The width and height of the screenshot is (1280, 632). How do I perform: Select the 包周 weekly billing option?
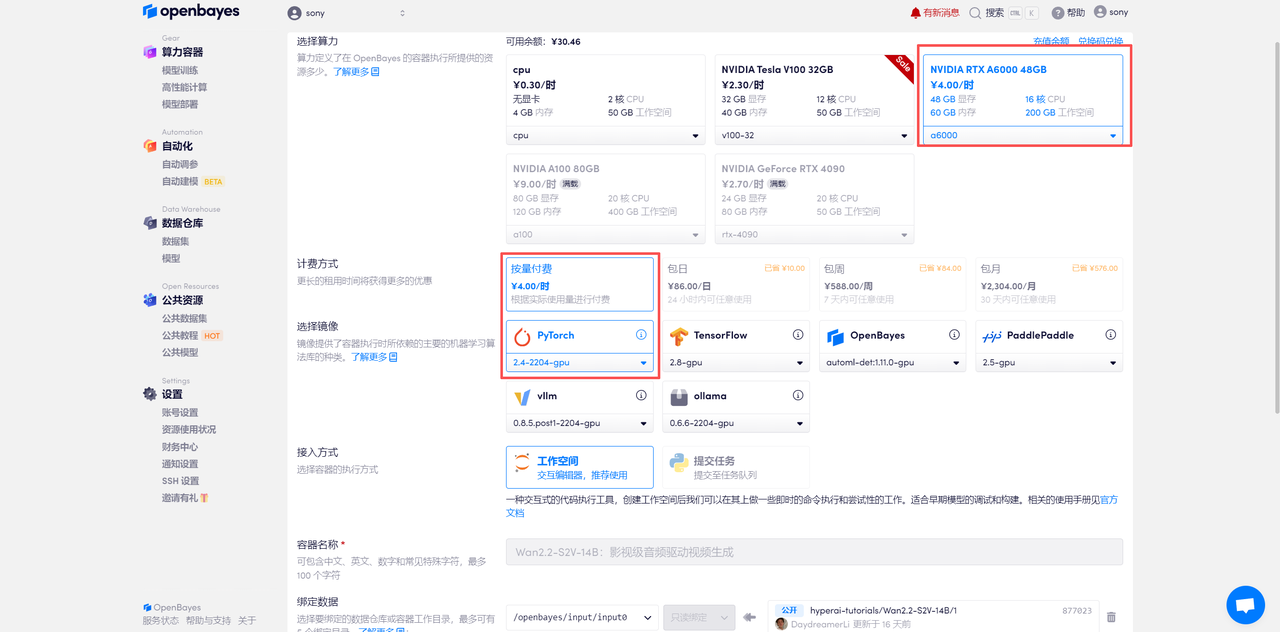[893, 284]
